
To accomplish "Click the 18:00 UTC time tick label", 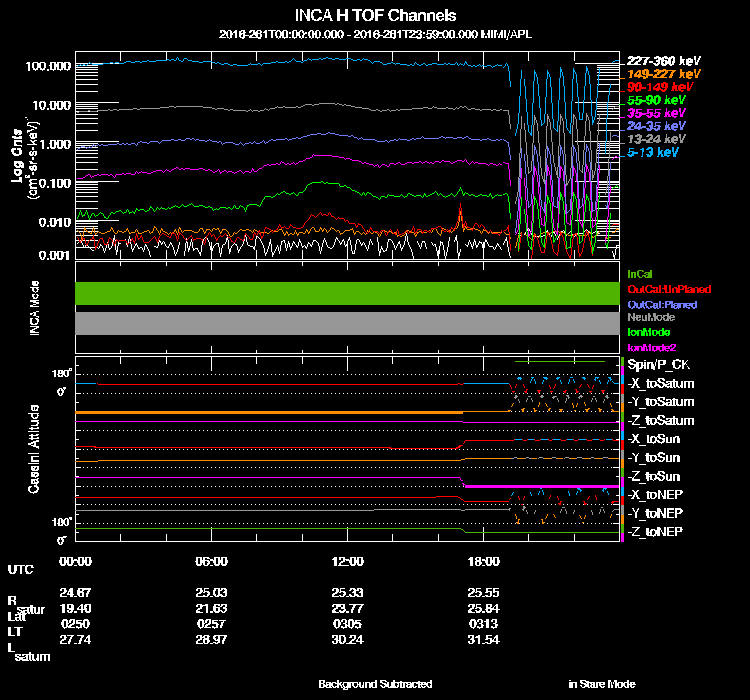I will (483, 561).
